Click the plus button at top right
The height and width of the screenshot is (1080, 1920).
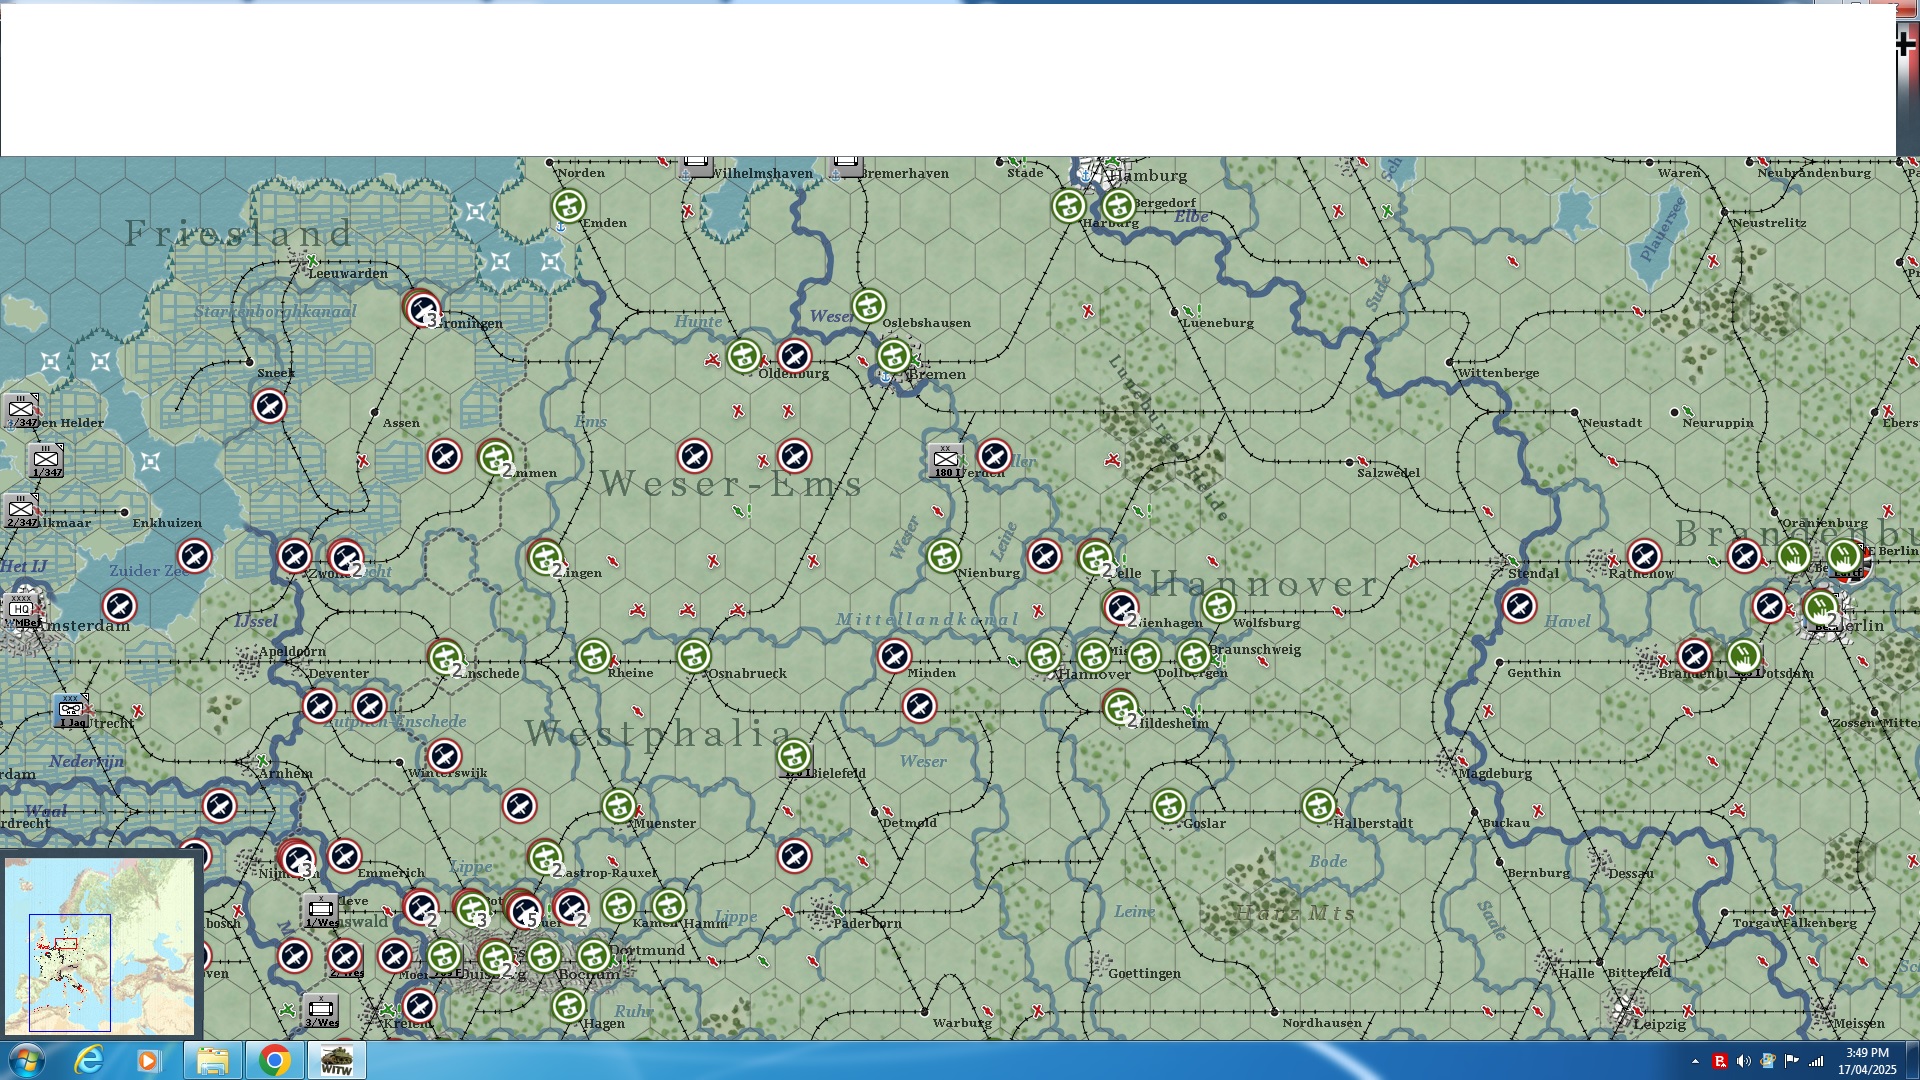(x=1906, y=43)
